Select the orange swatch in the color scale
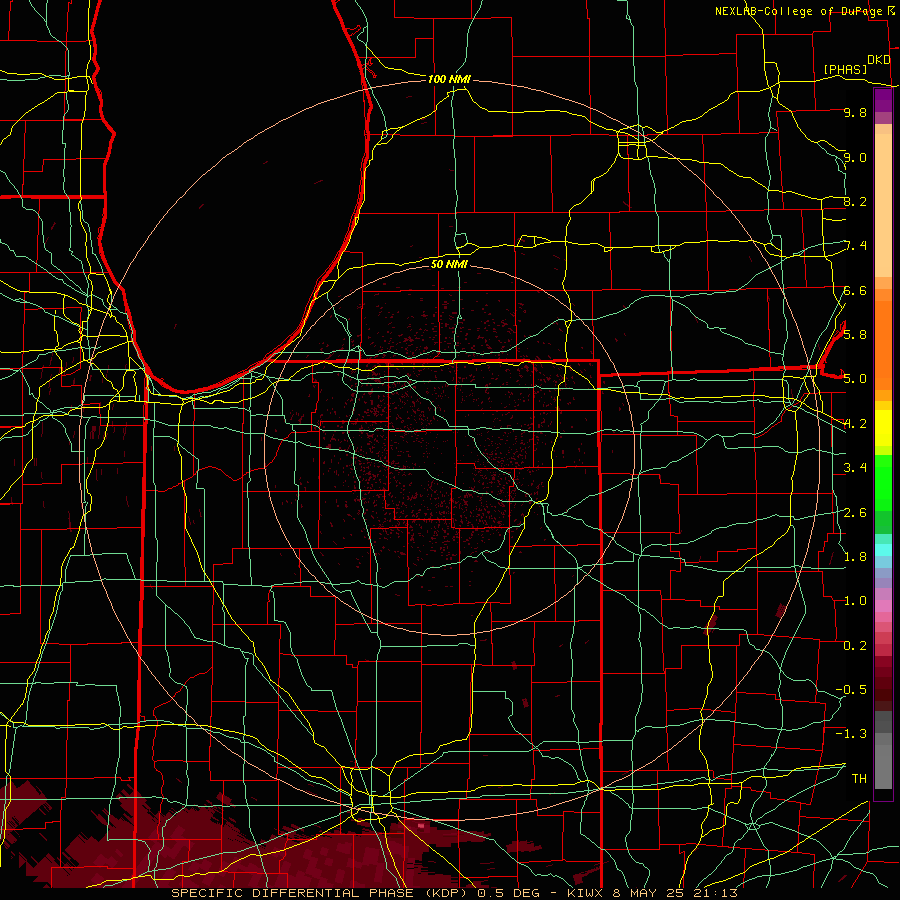This screenshot has height=900, width=900. coord(883,346)
